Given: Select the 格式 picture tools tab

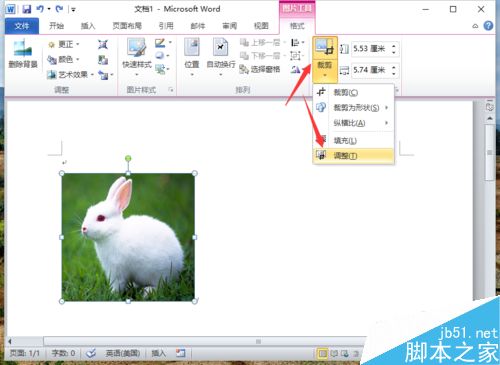Looking at the screenshot, I should 297,26.
